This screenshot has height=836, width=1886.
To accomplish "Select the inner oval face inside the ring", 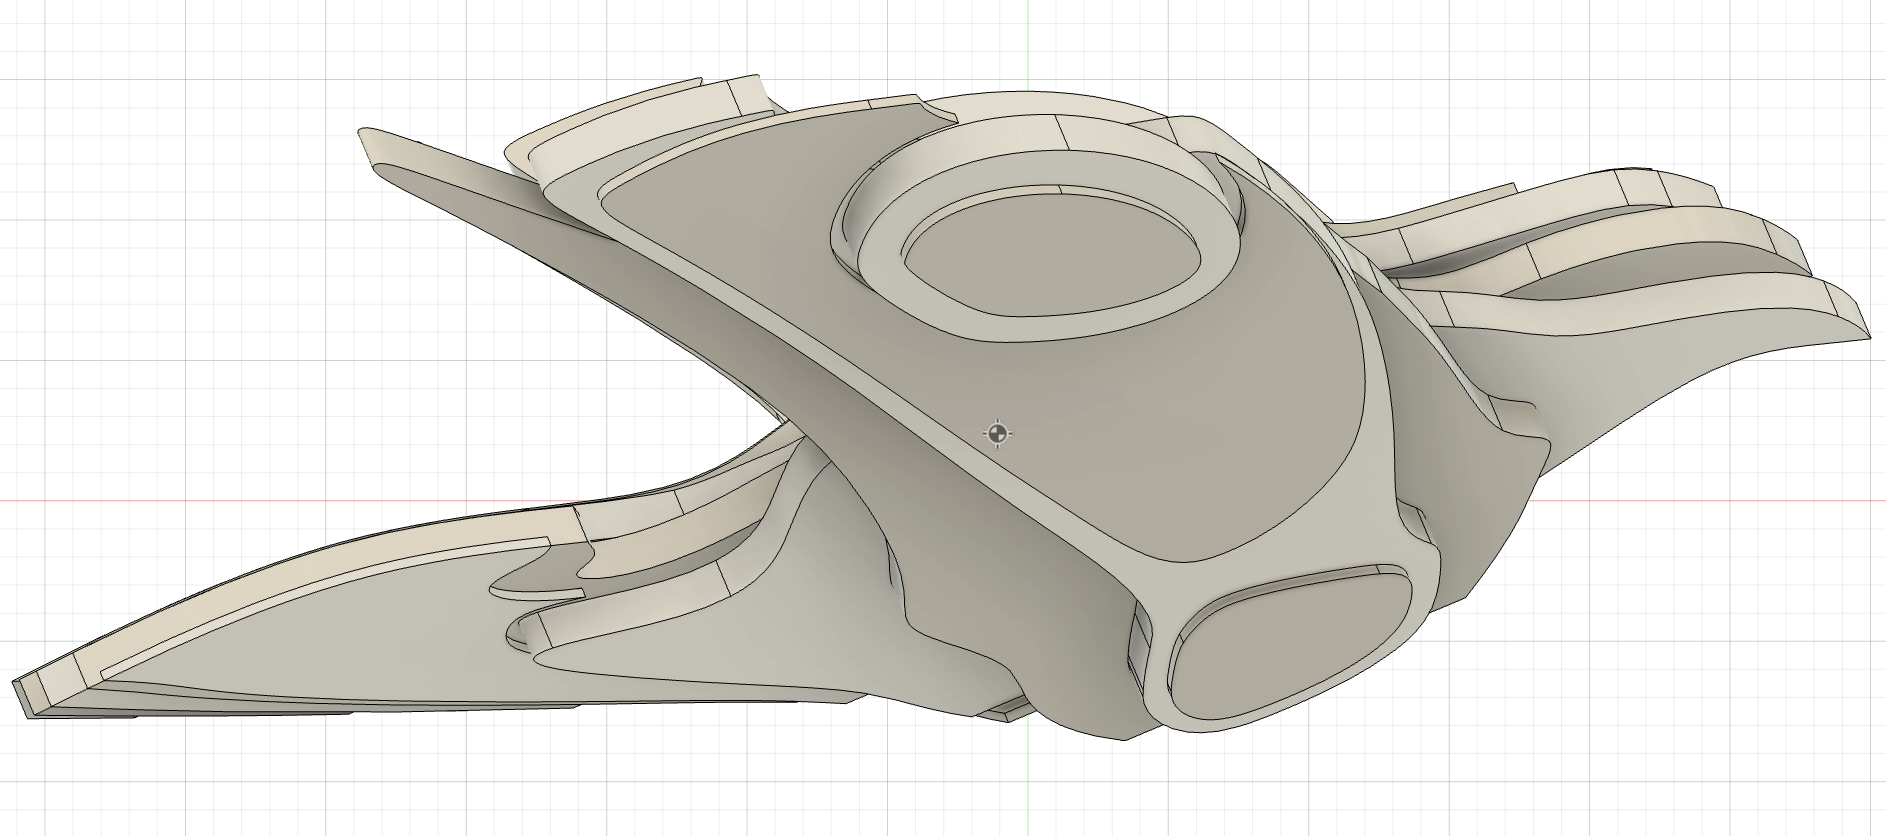I will click(1052, 254).
